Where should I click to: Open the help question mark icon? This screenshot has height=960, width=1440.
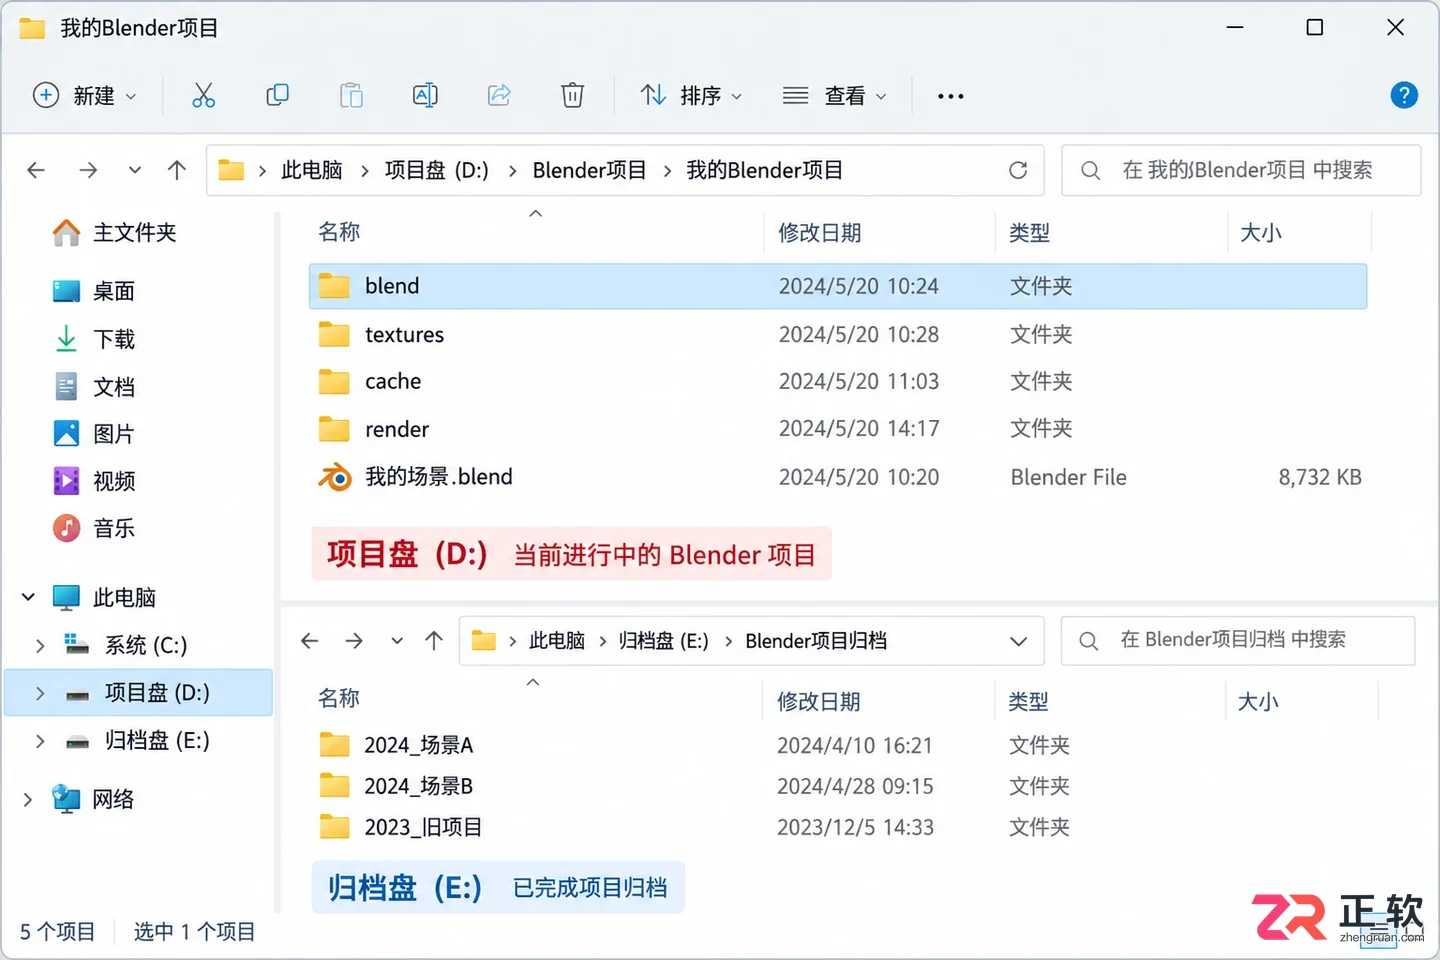click(x=1404, y=95)
